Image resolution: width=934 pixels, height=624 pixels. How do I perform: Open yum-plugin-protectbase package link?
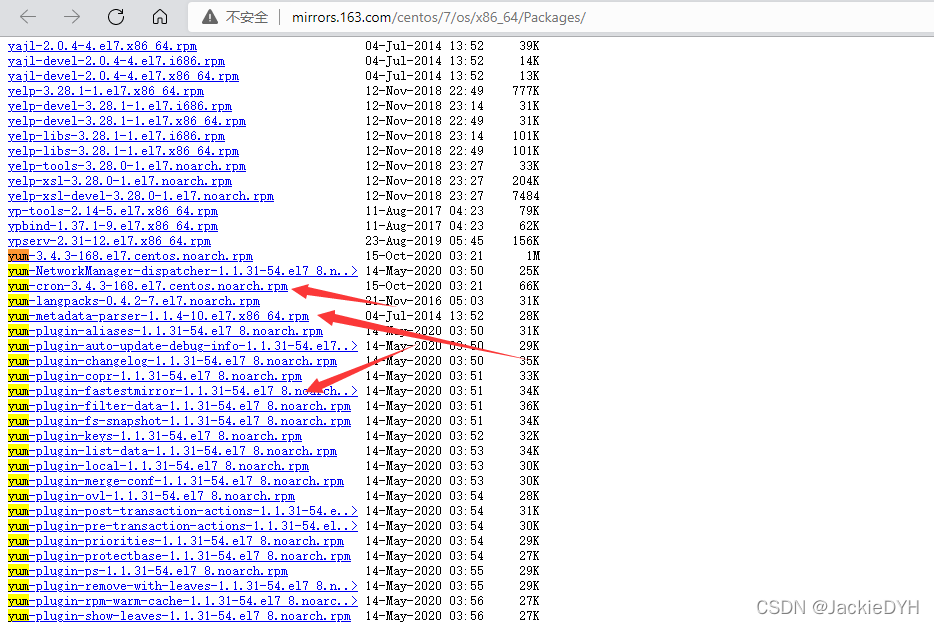179,556
